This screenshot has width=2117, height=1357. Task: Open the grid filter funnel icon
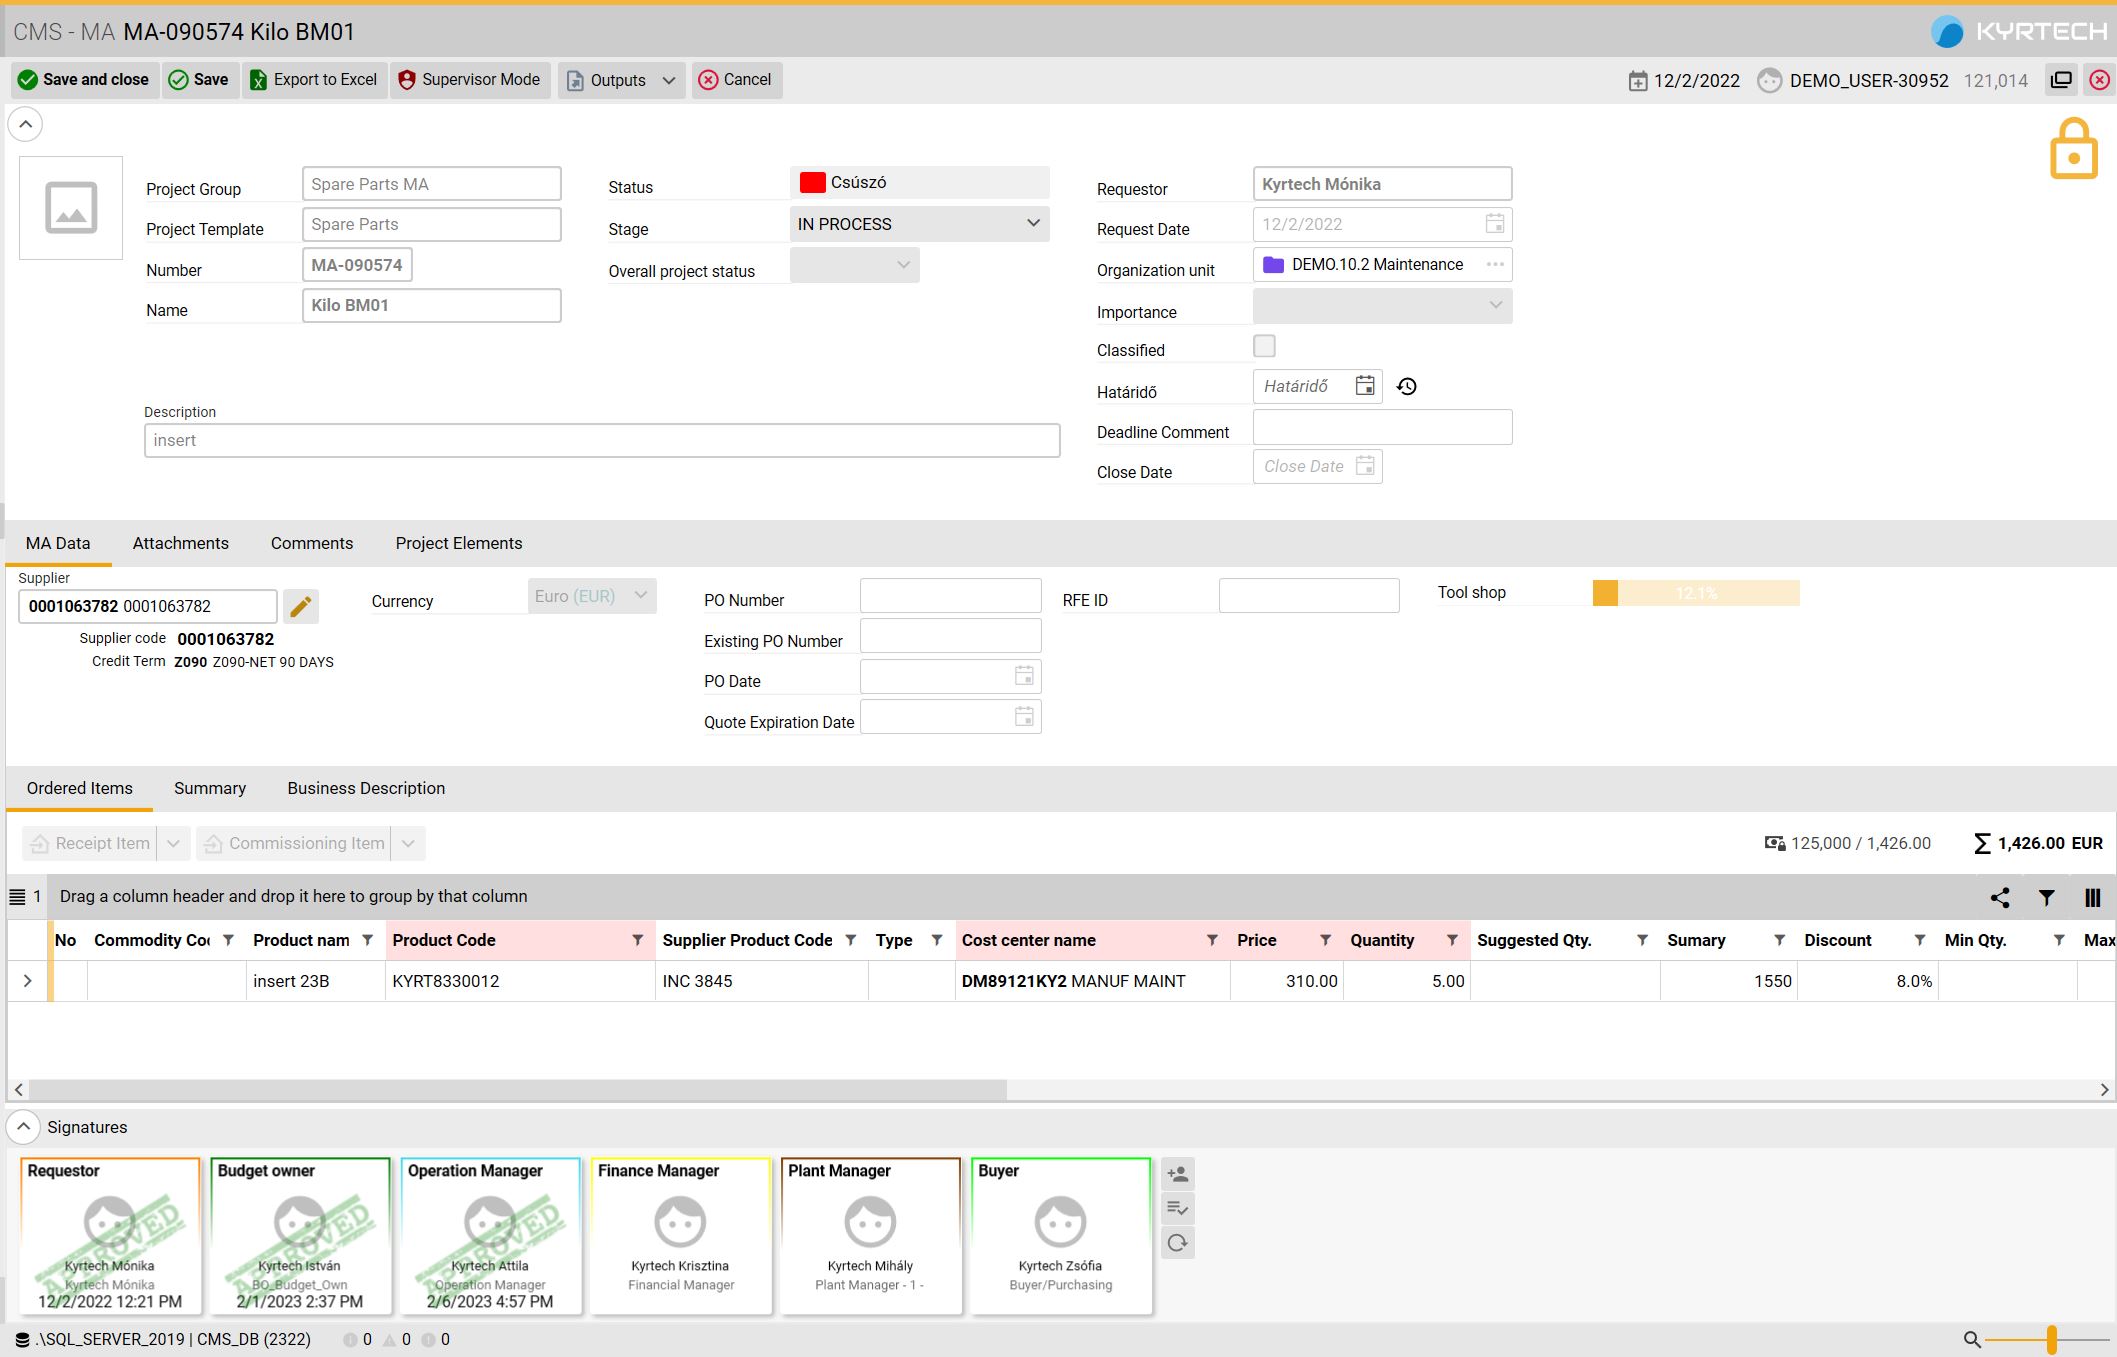pos(2046,898)
